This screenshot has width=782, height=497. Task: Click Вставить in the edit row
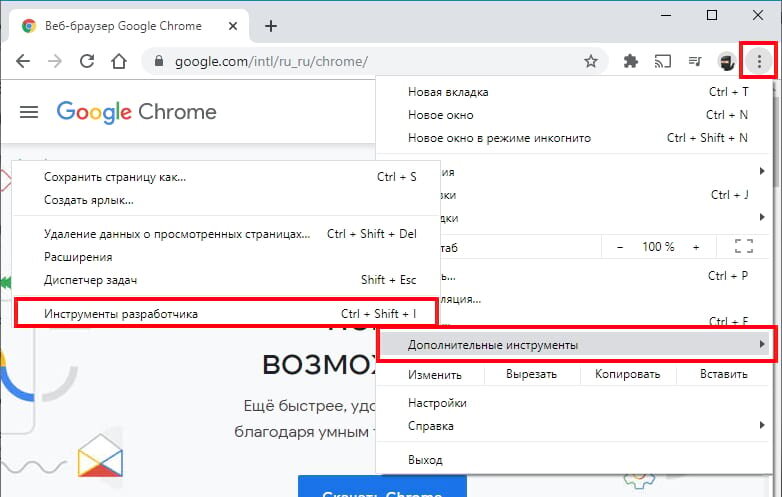click(724, 374)
